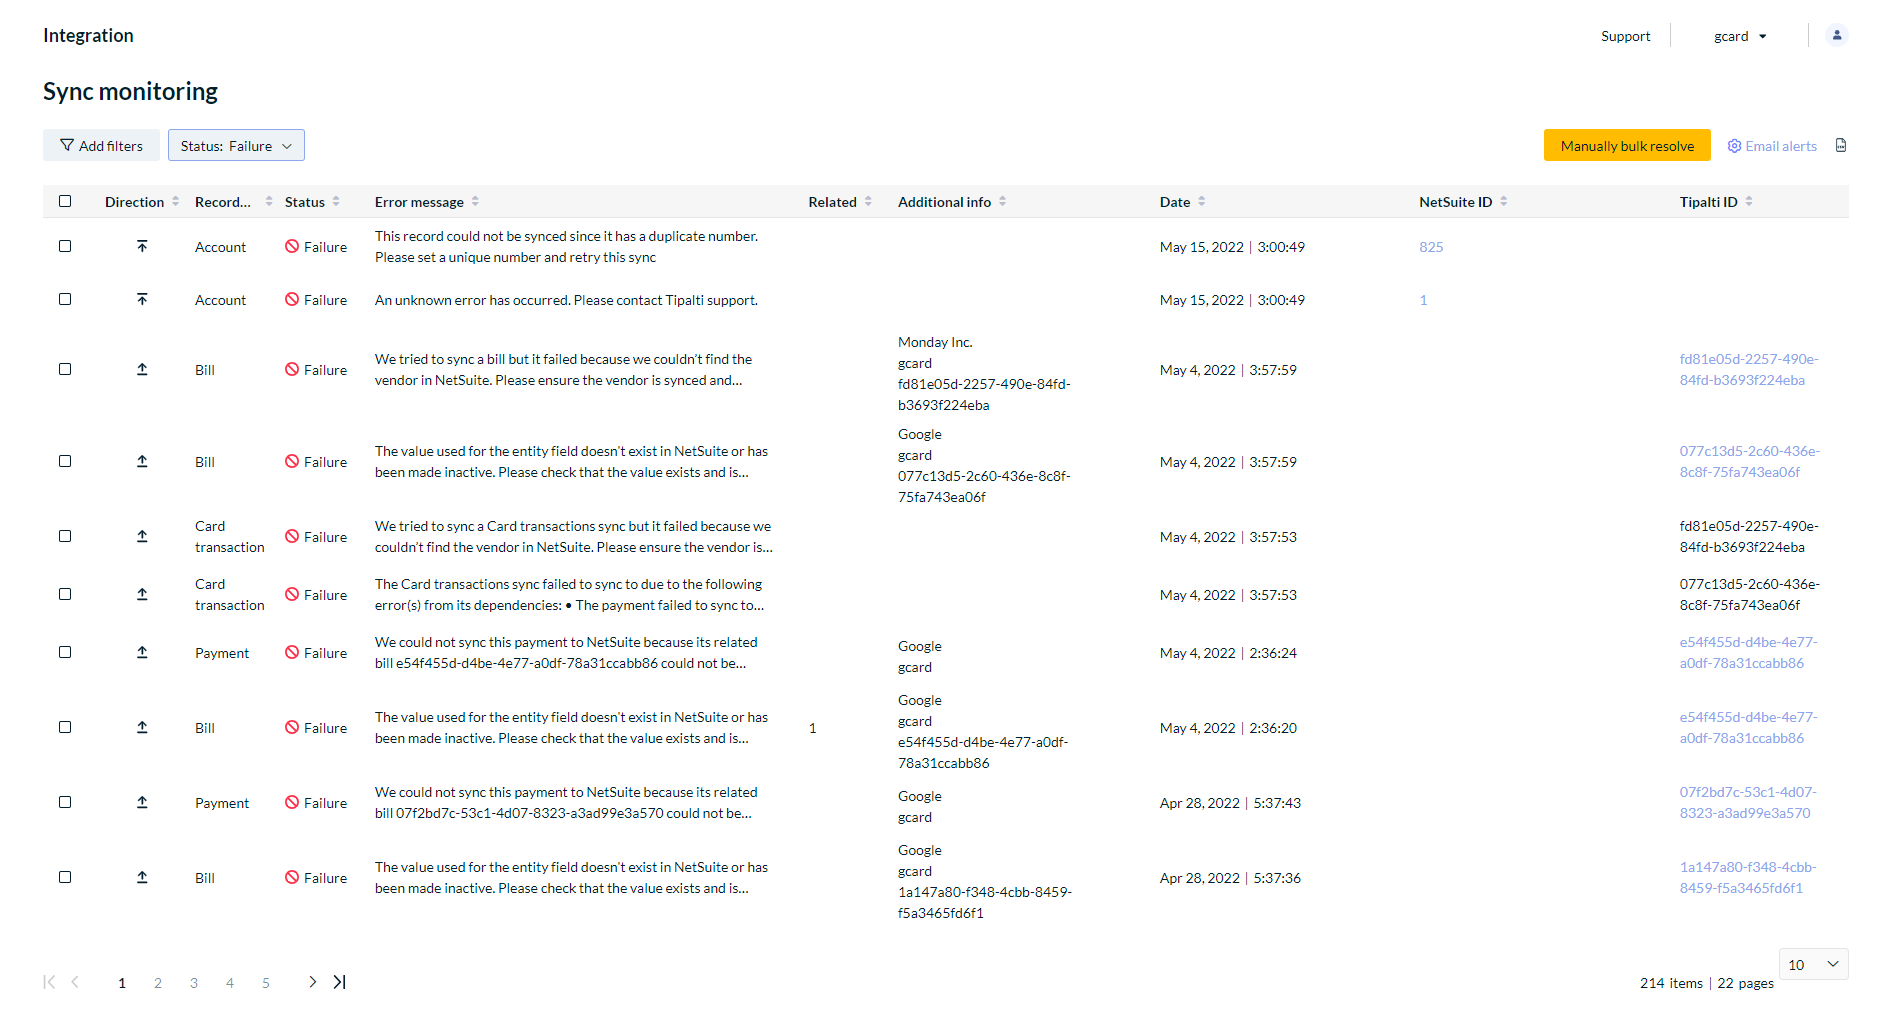Viewport: 1896px width, 1023px height.
Task: Select Payment row dated Apr 28 5:37:43
Action: point(65,802)
